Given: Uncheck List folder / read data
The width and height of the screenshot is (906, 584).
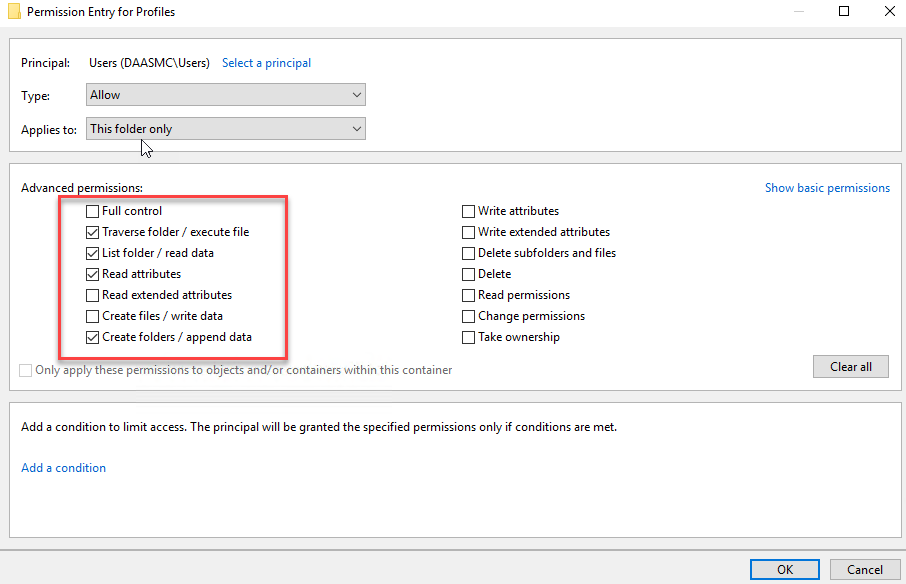Looking at the screenshot, I should point(93,253).
